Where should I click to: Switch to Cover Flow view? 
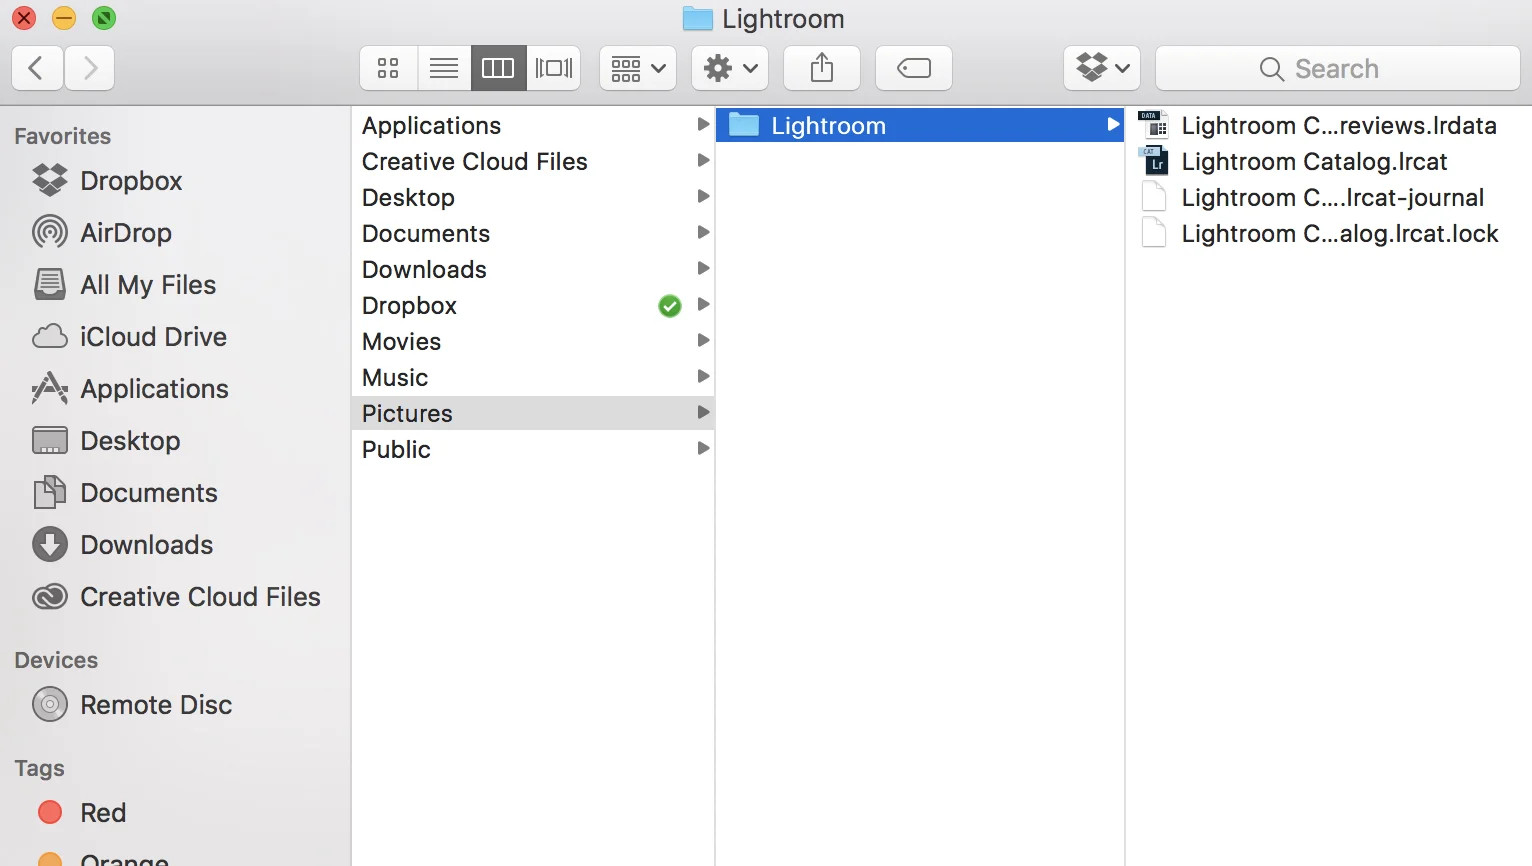tap(554, 68)
